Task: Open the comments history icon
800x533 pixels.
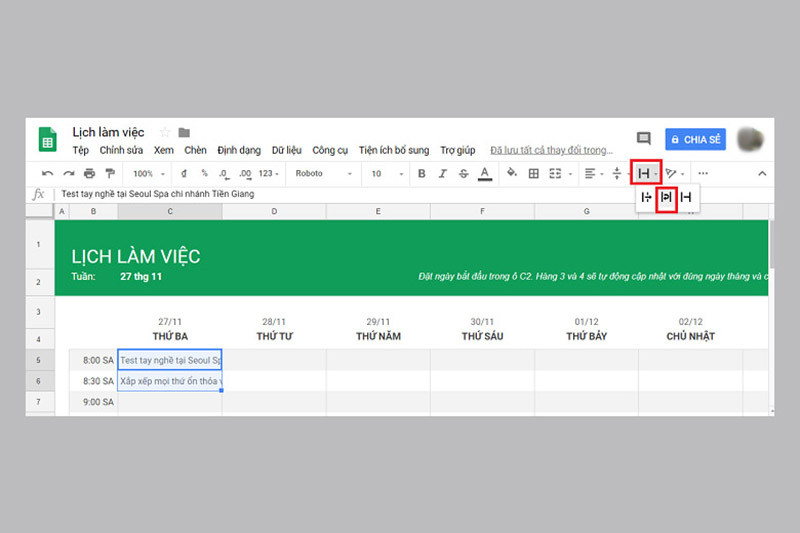Action: tap(644, 138)
